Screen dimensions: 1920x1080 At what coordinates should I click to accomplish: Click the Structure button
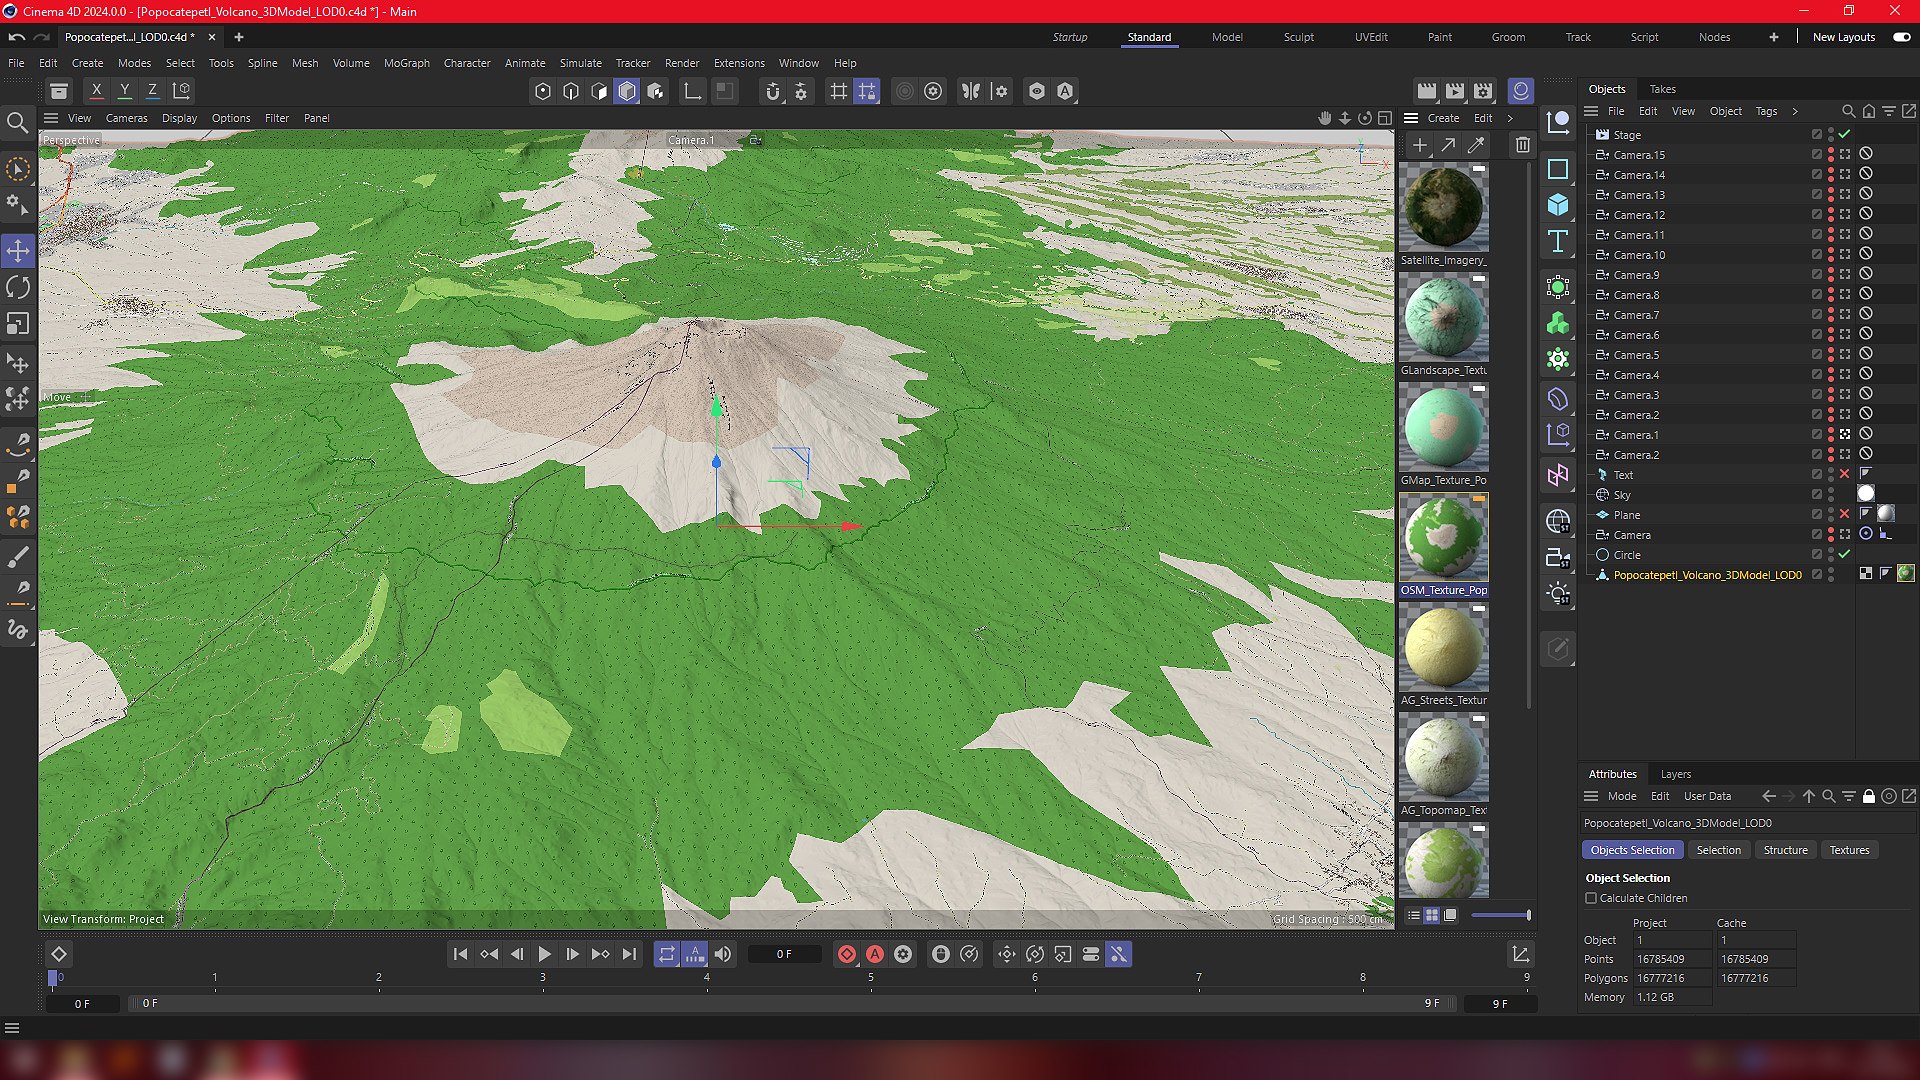[1785, 850]
